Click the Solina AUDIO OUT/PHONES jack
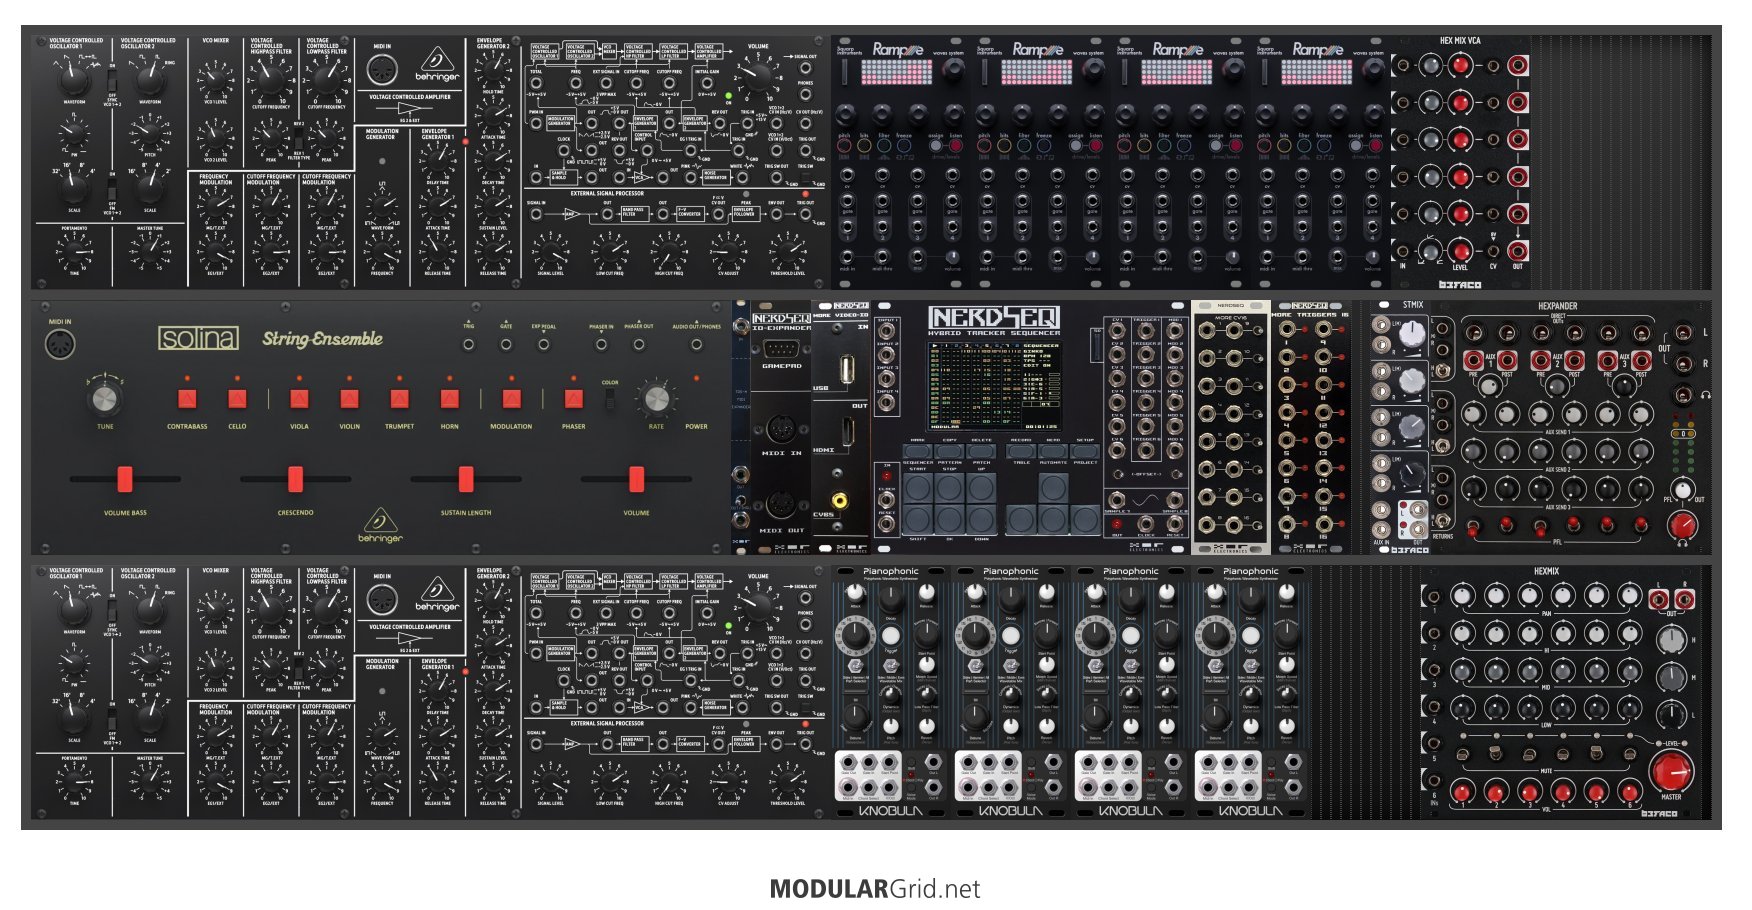This screenshot has width=1752, height=910. coord(696,344)
